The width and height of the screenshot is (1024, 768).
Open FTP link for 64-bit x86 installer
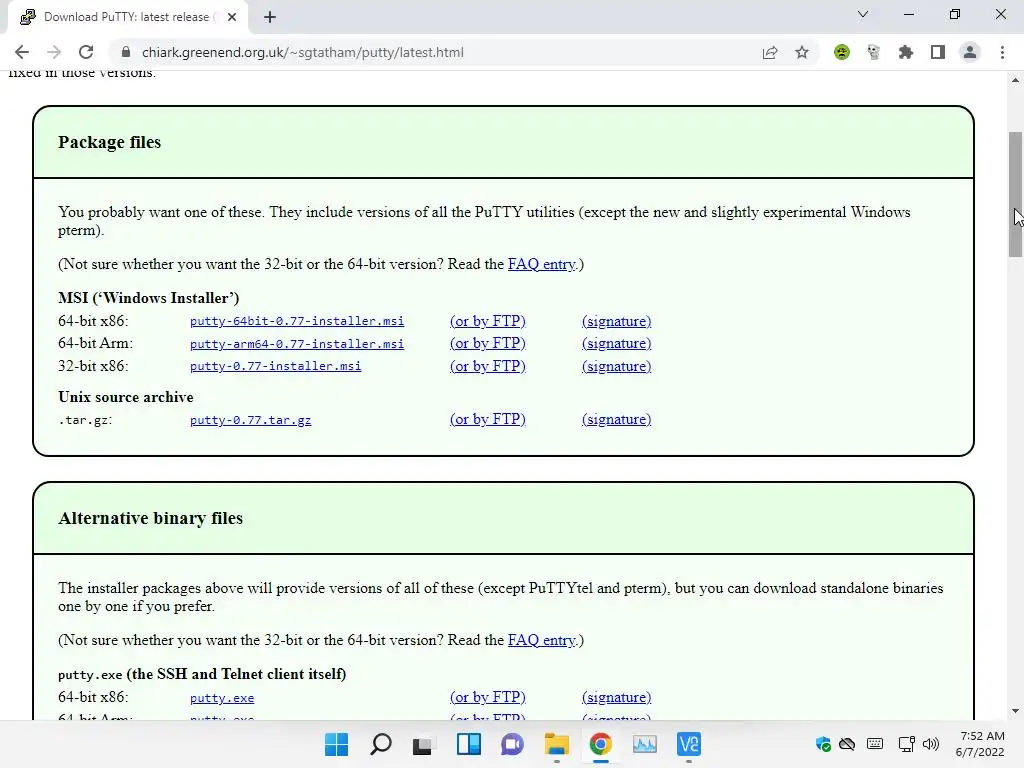point(488,321)
